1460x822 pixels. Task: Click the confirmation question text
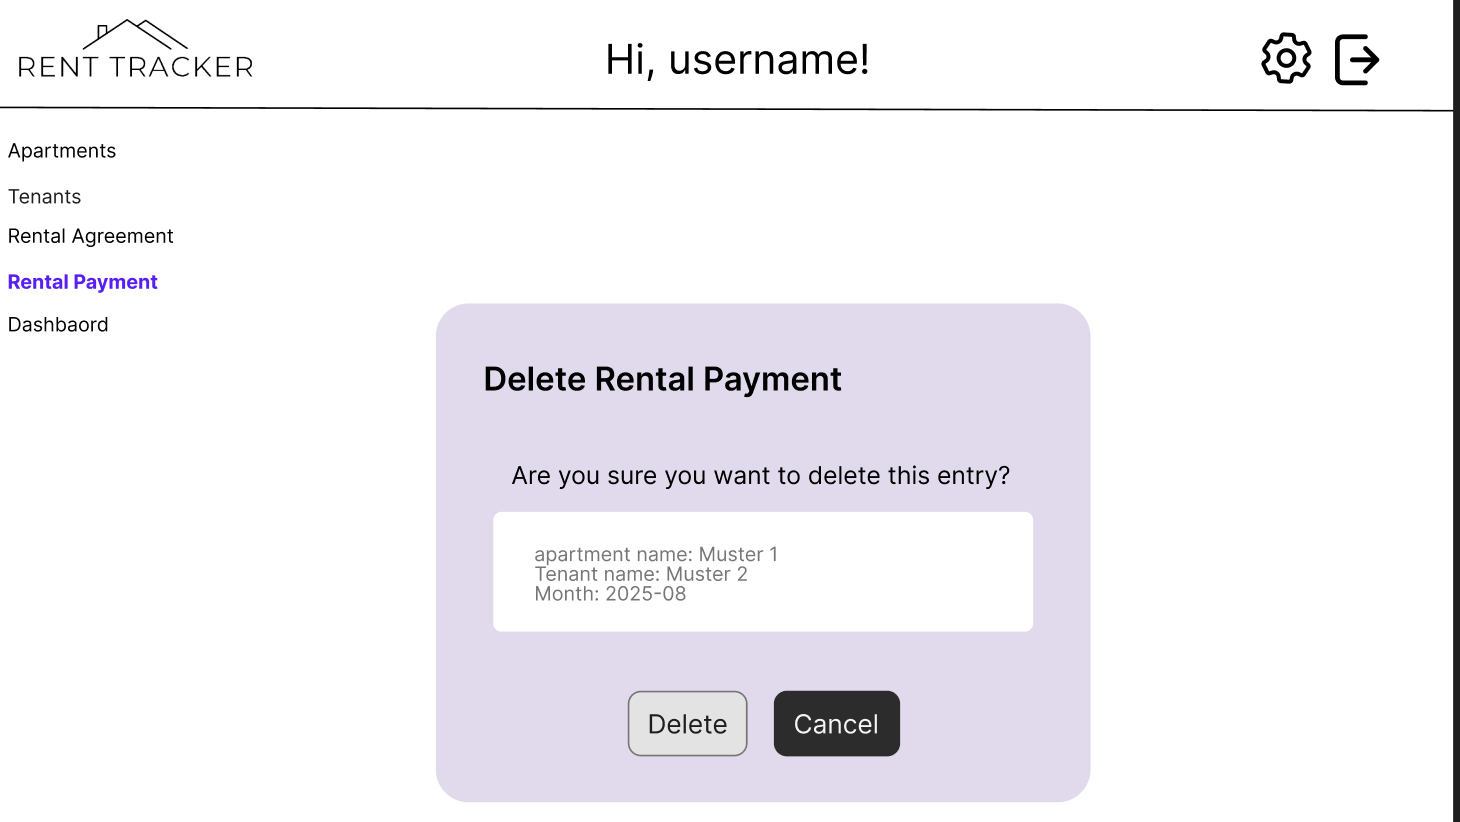[761, 475]
